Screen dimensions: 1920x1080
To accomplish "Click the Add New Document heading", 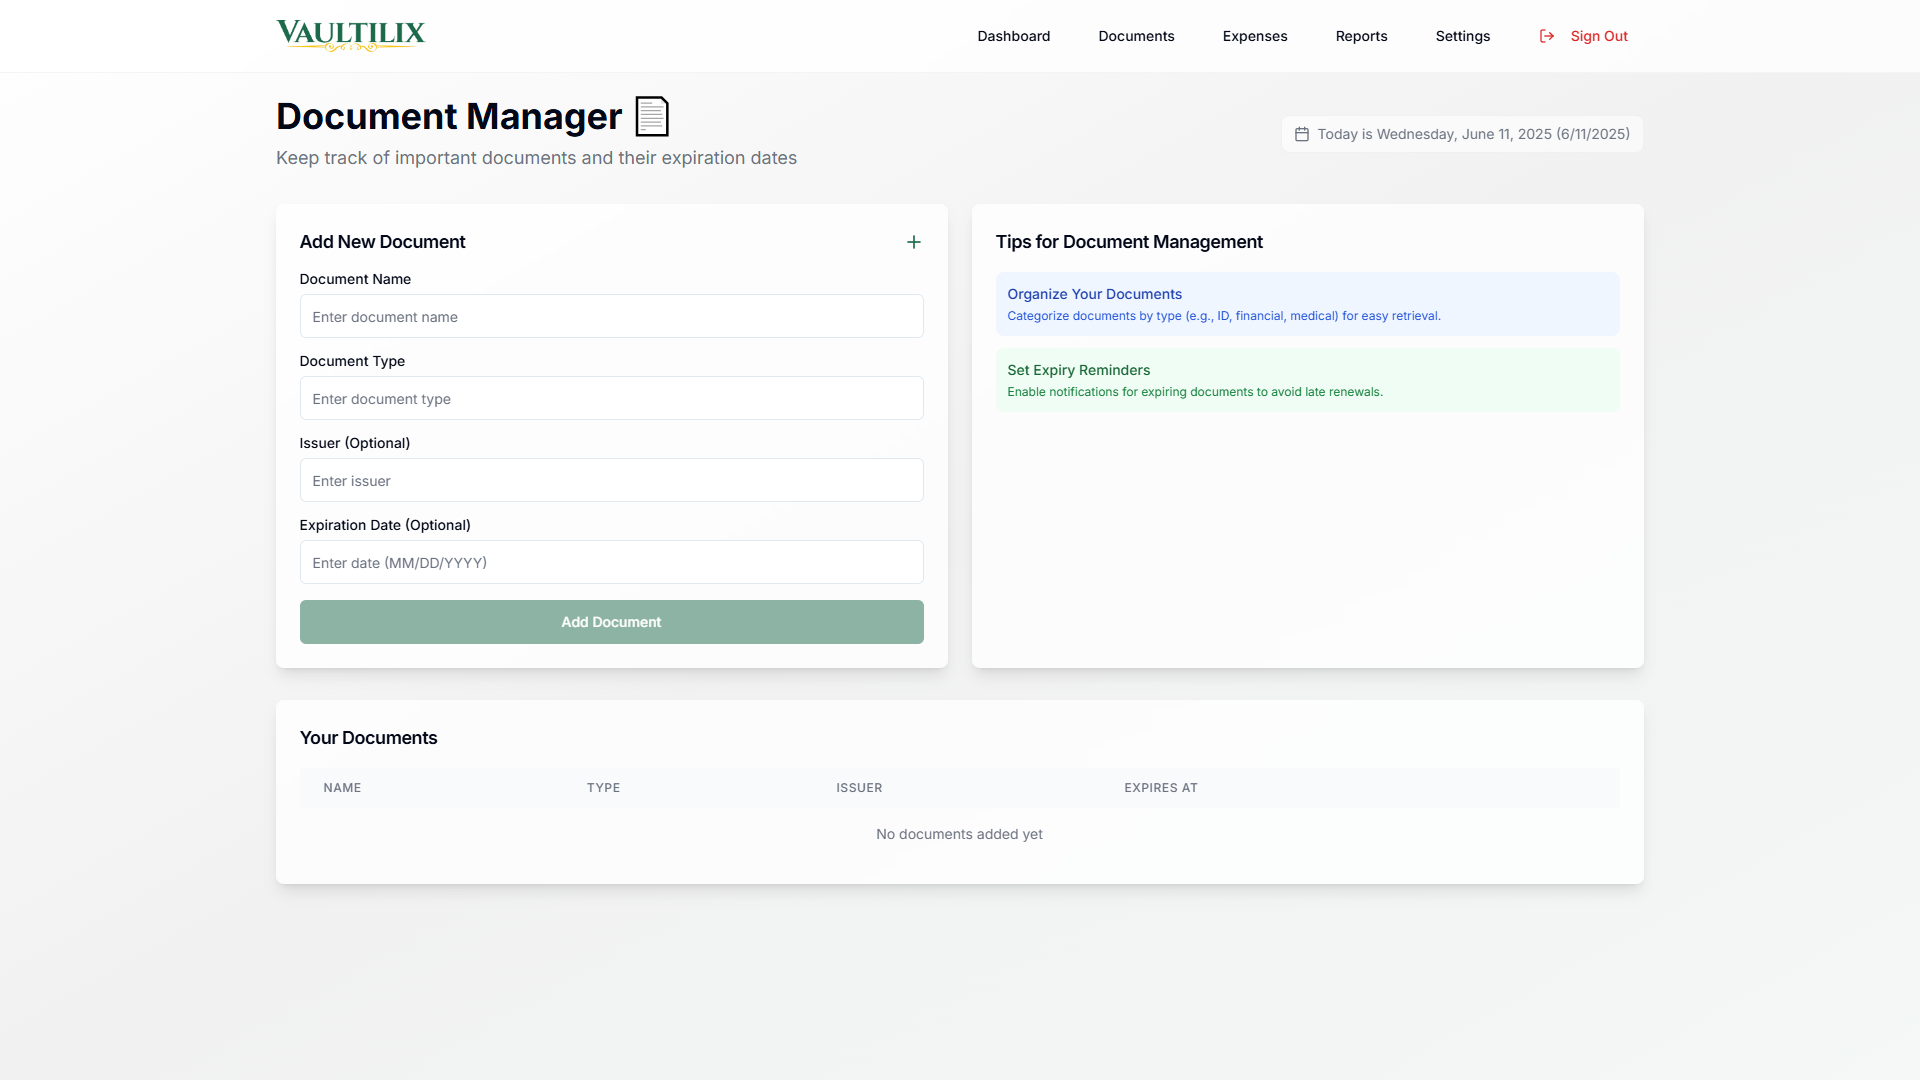I will coord(382,242).
